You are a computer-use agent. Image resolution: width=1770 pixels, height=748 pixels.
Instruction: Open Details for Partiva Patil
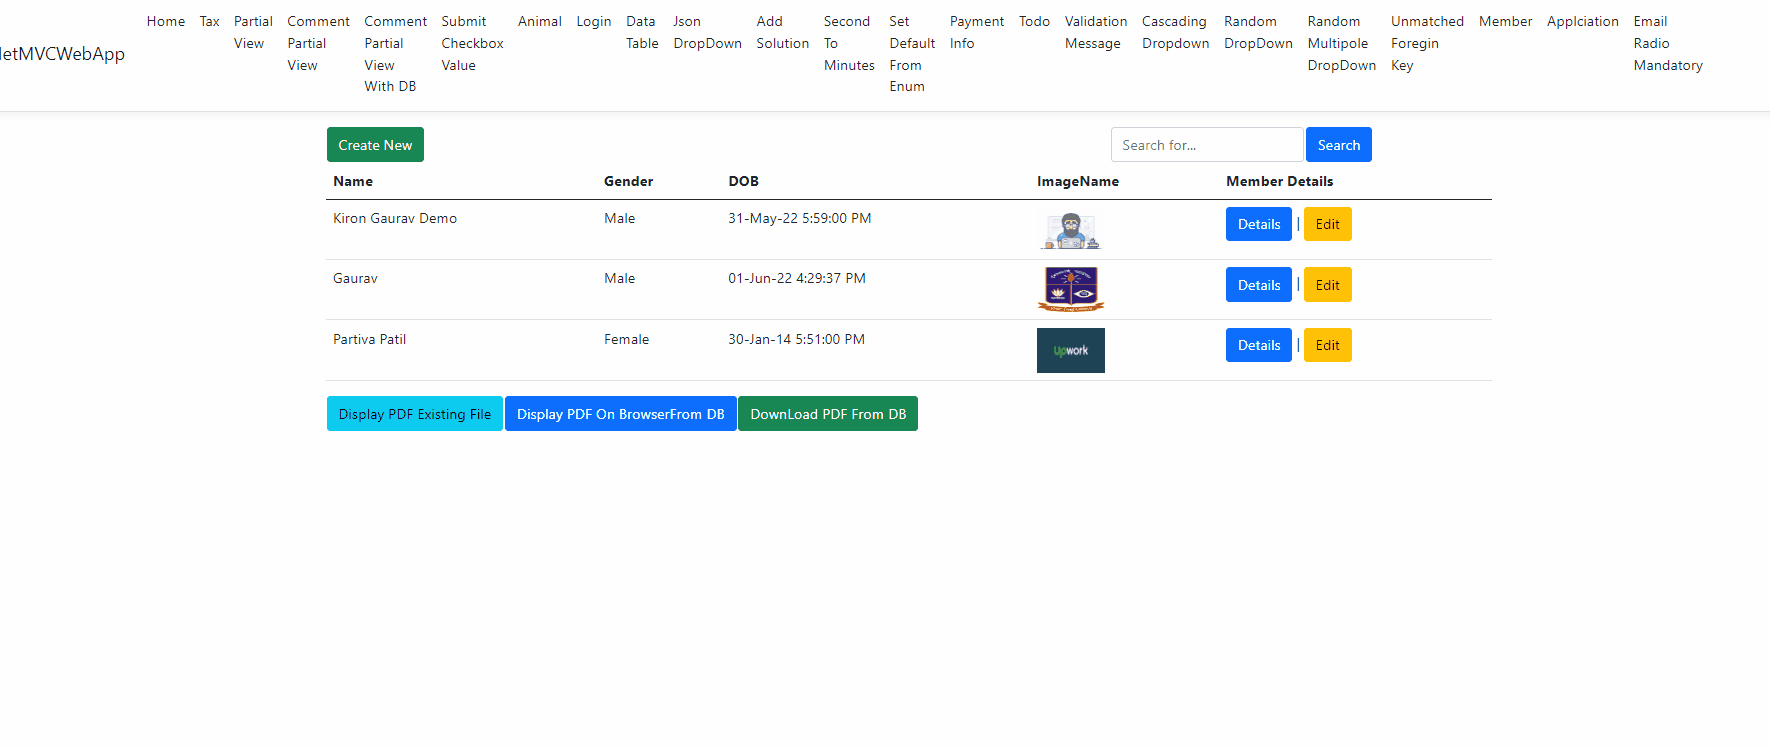1258,345
